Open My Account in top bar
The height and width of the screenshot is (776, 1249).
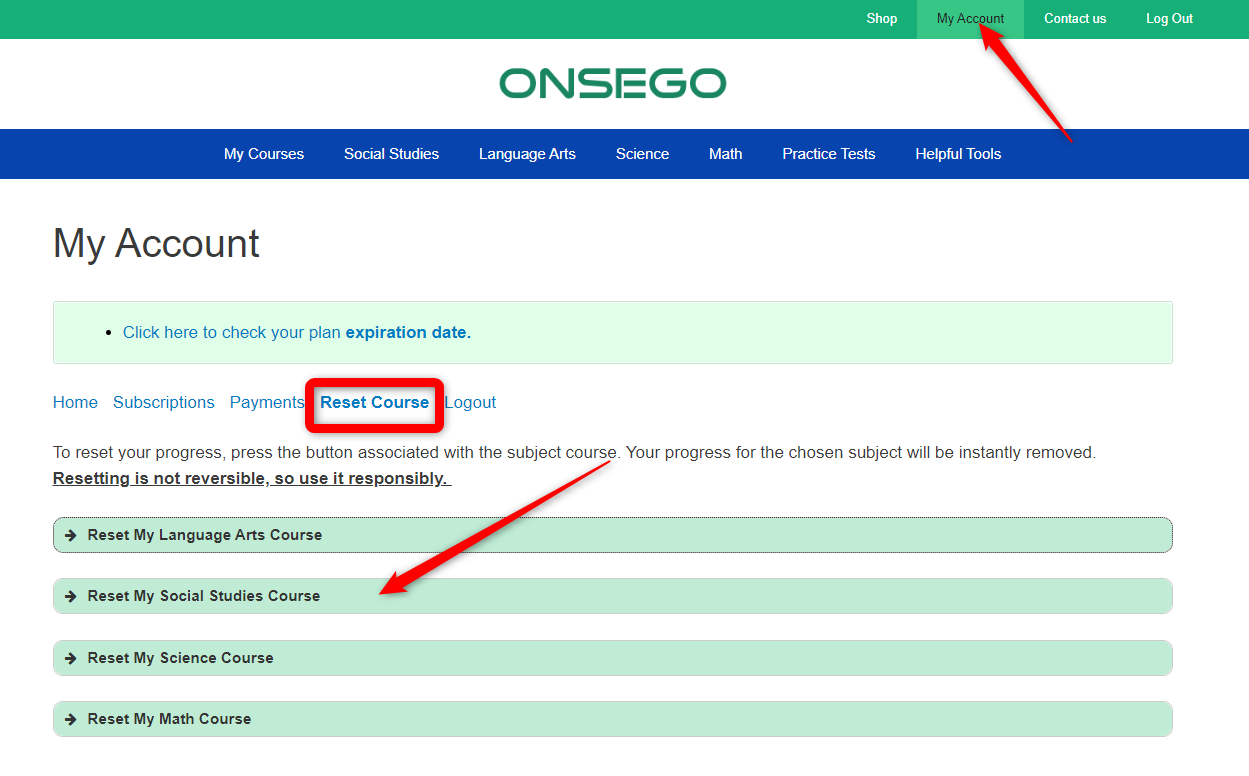coord(970,19)
